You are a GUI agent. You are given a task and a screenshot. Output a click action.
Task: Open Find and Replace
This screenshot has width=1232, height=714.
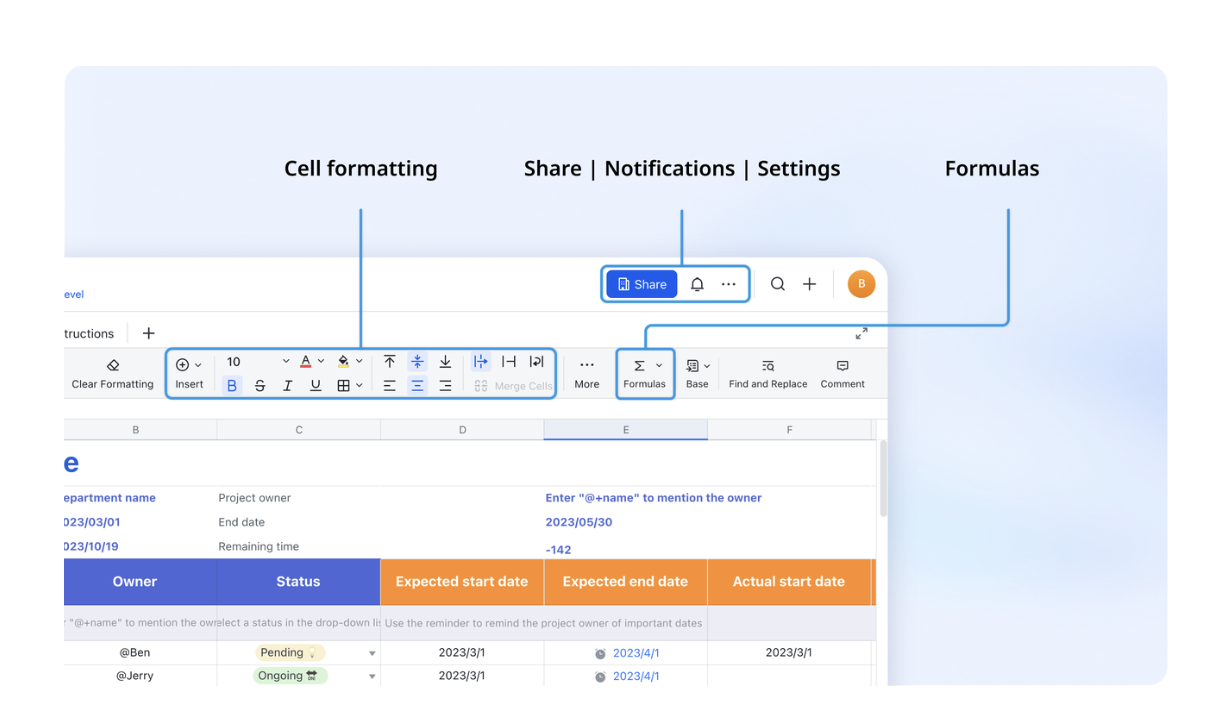point(767,374)
